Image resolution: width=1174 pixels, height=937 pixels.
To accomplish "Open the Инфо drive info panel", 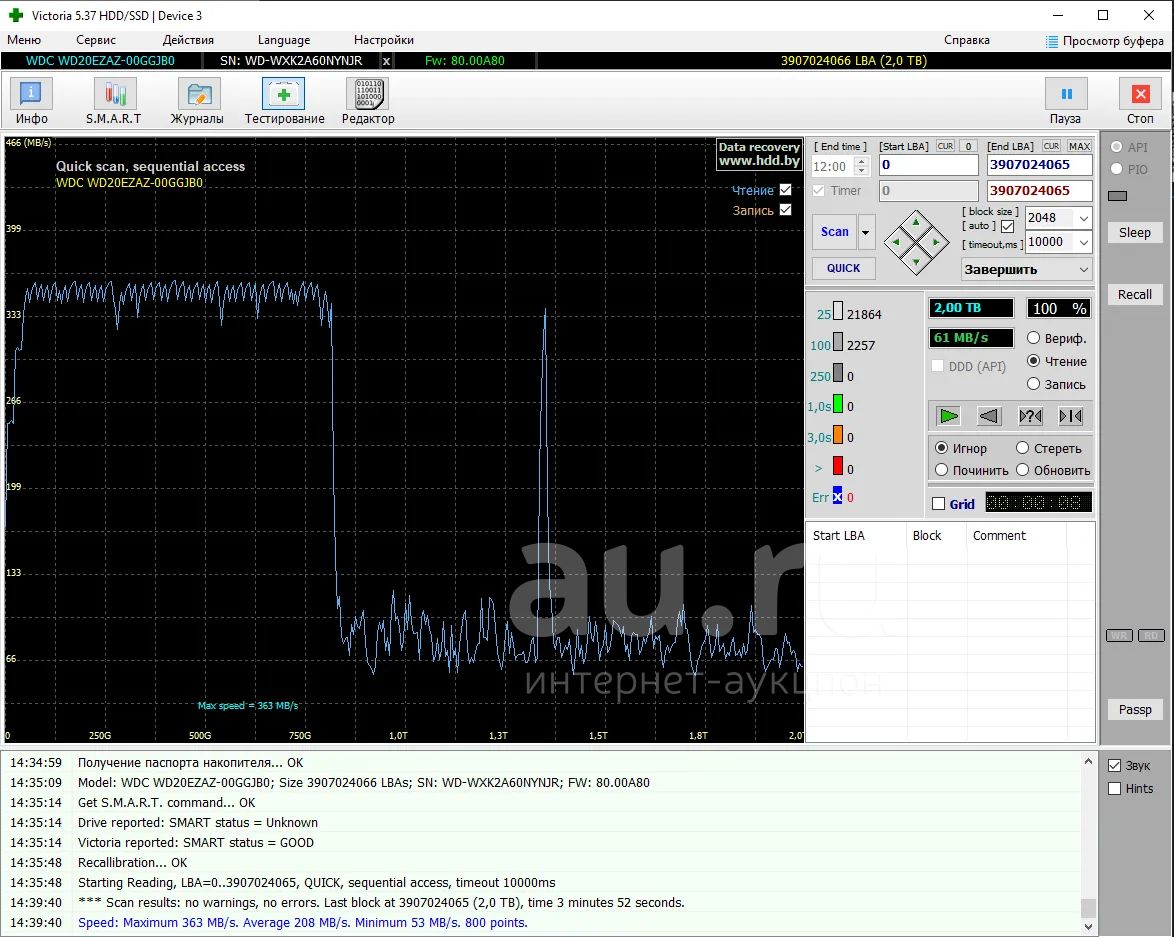I will click(31, 102).
